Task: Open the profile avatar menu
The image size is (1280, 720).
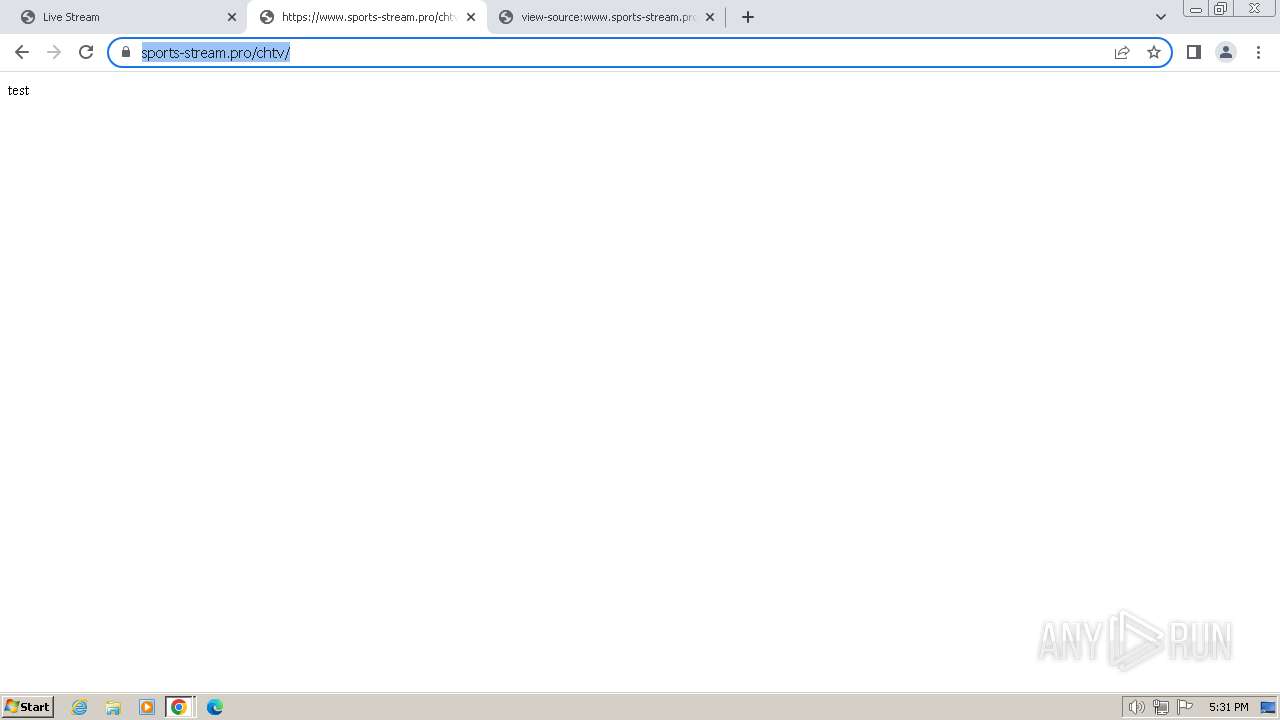Action: (1226, 52)
